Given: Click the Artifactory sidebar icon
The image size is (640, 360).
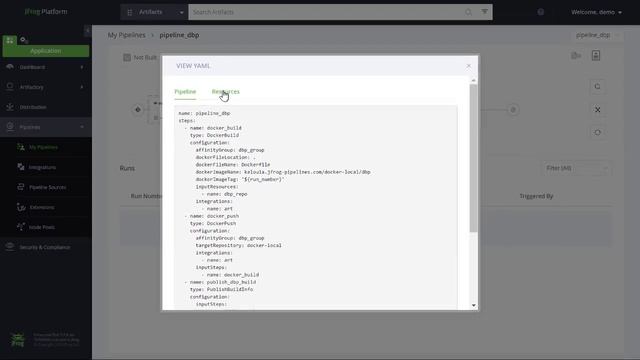Looking at the screenshot, I should (10, 87).
